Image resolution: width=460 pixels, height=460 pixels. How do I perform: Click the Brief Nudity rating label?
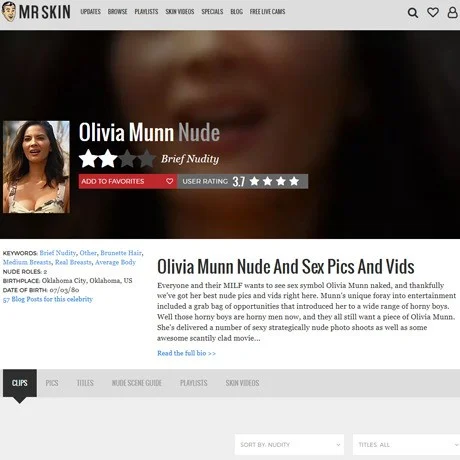coord(190,159)
